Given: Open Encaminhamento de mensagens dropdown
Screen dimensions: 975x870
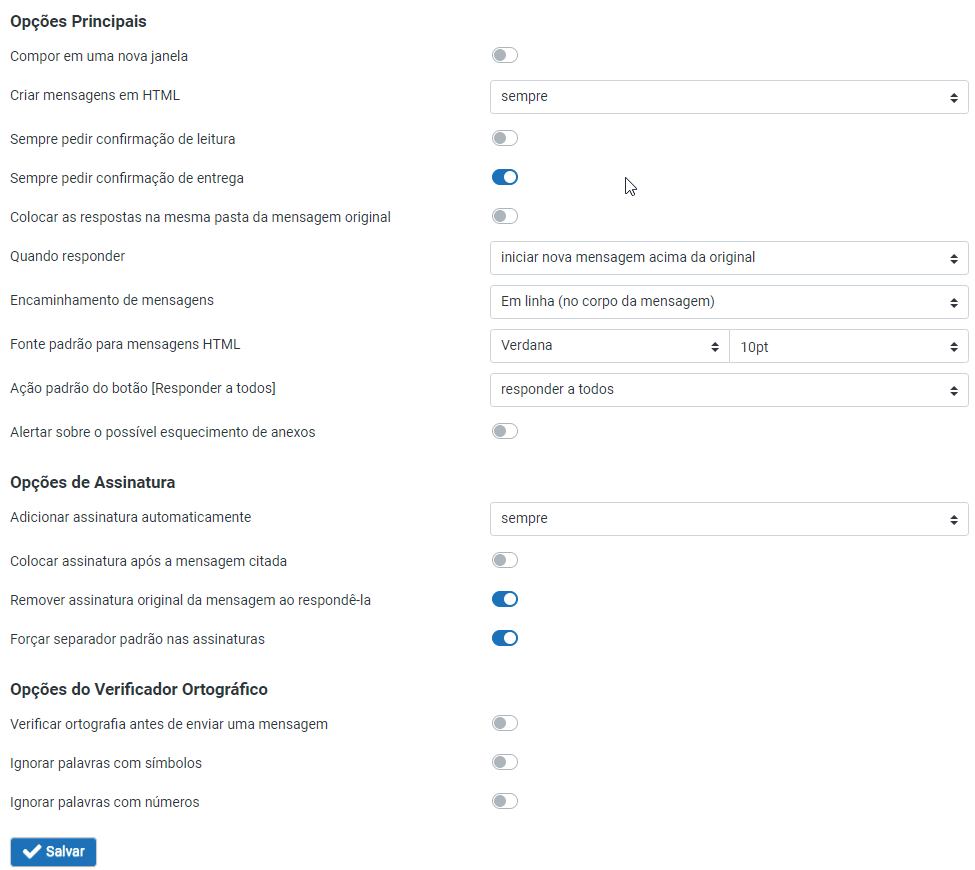Looking at the screenshot, I should [x=729, y=302].
